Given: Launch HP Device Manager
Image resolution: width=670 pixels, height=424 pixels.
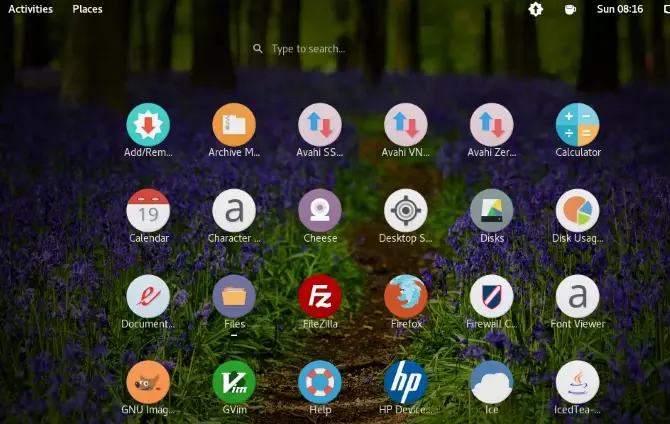Looking at the screenshot, I should pyautogui.click(x=406, y=382).
